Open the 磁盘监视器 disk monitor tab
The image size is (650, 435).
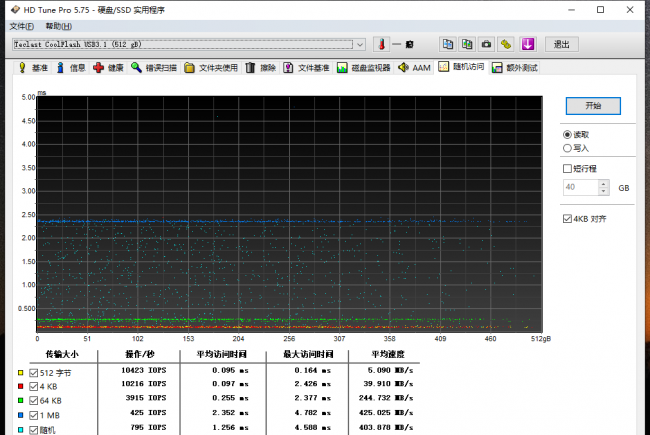coord(364,68)
